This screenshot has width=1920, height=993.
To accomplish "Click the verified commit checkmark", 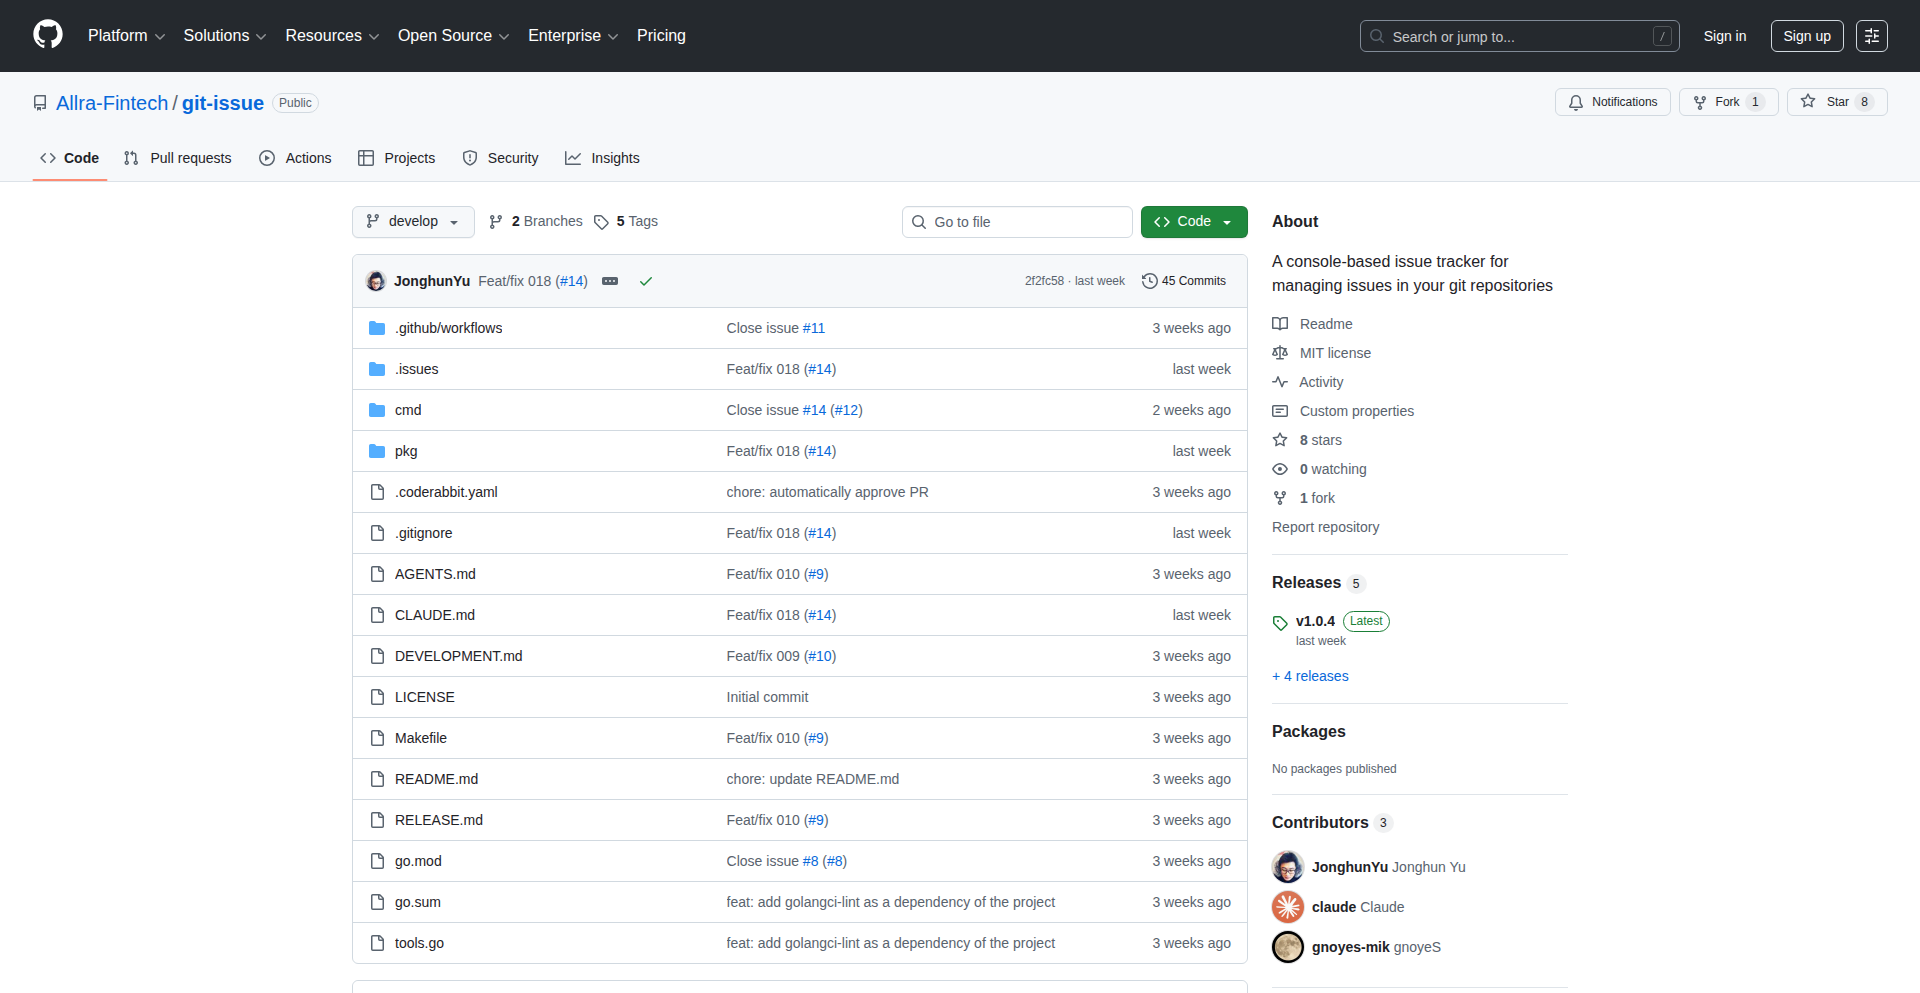I will (x=646, y=281).
